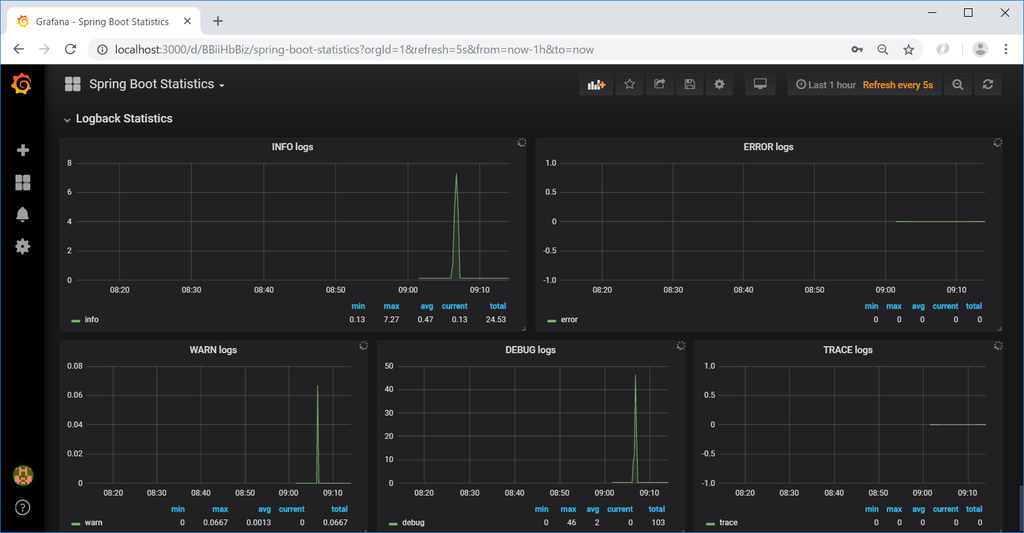This screenshot has height=533, width=1024.
Task: Click the INFO logs loading spinner icon
Action: (522, 142)
